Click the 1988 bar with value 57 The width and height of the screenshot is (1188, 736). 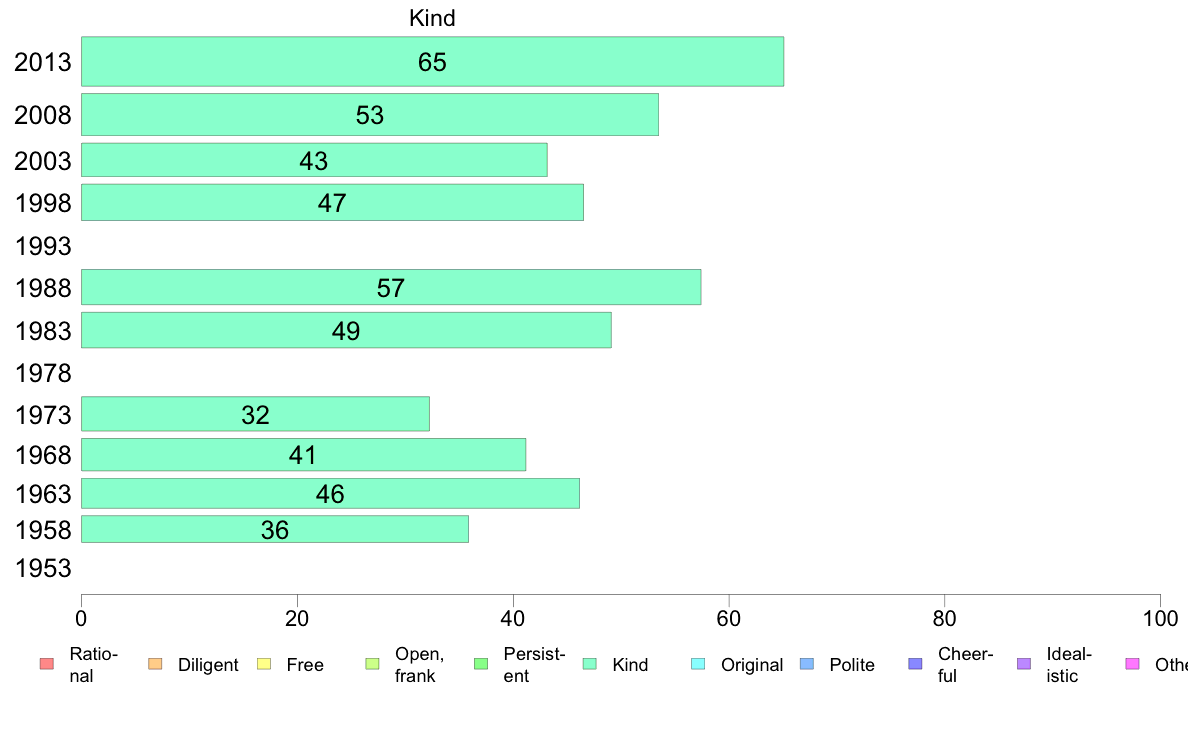391,287
